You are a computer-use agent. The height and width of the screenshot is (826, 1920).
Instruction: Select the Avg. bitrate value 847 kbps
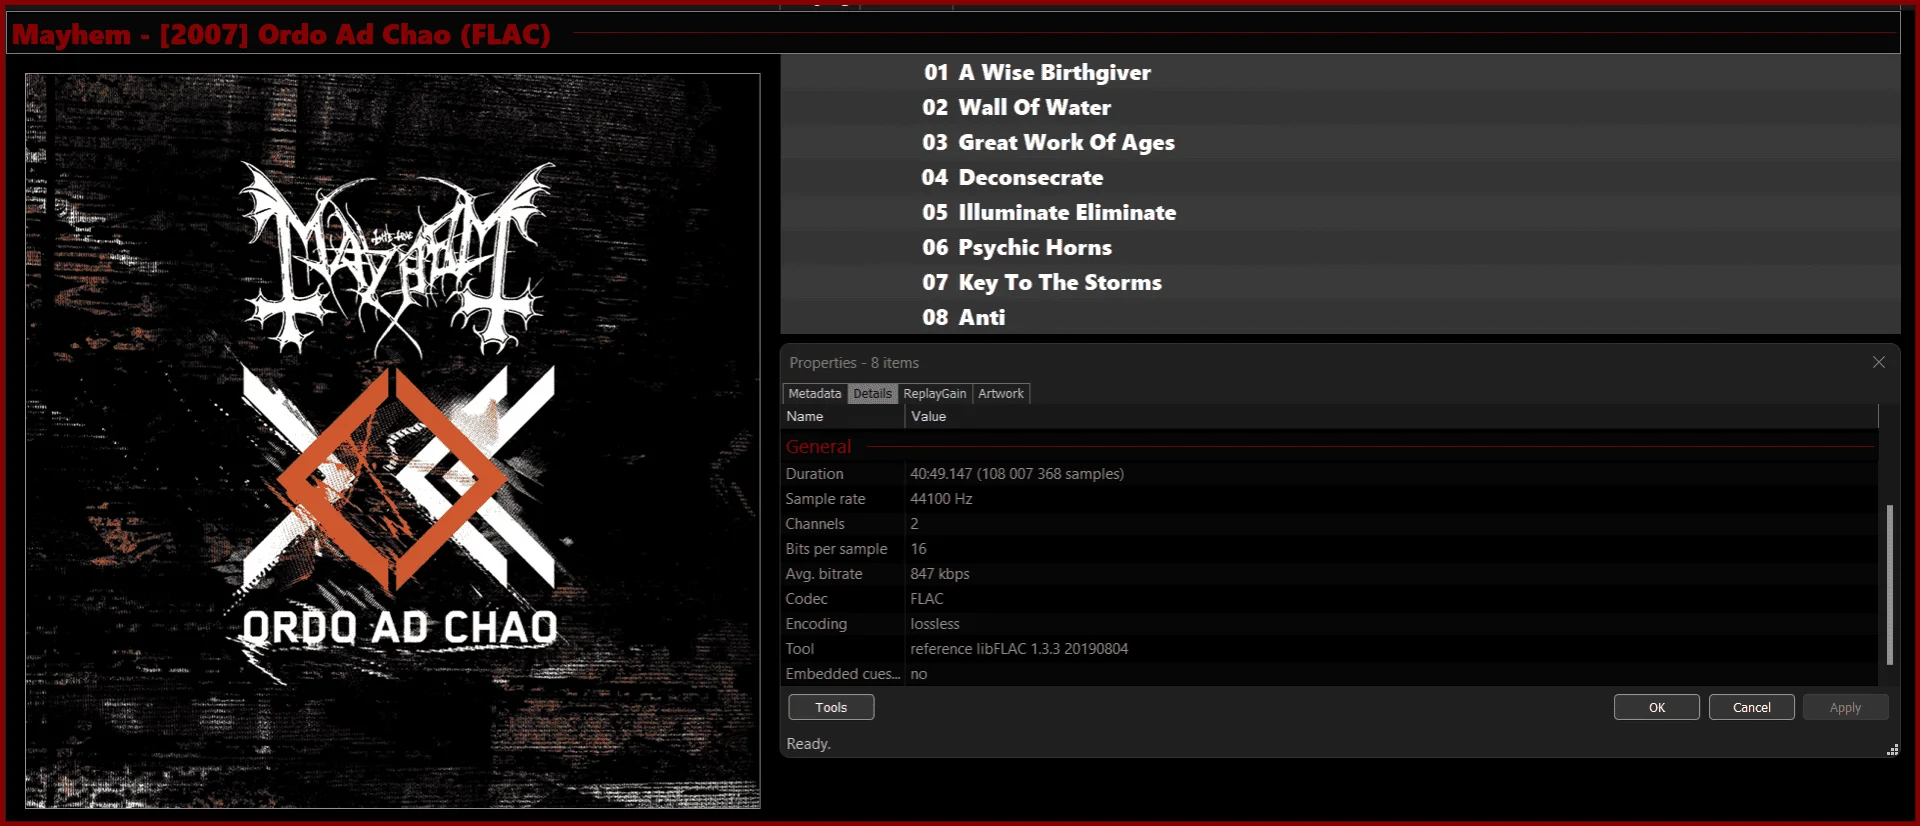pos(940,574)
